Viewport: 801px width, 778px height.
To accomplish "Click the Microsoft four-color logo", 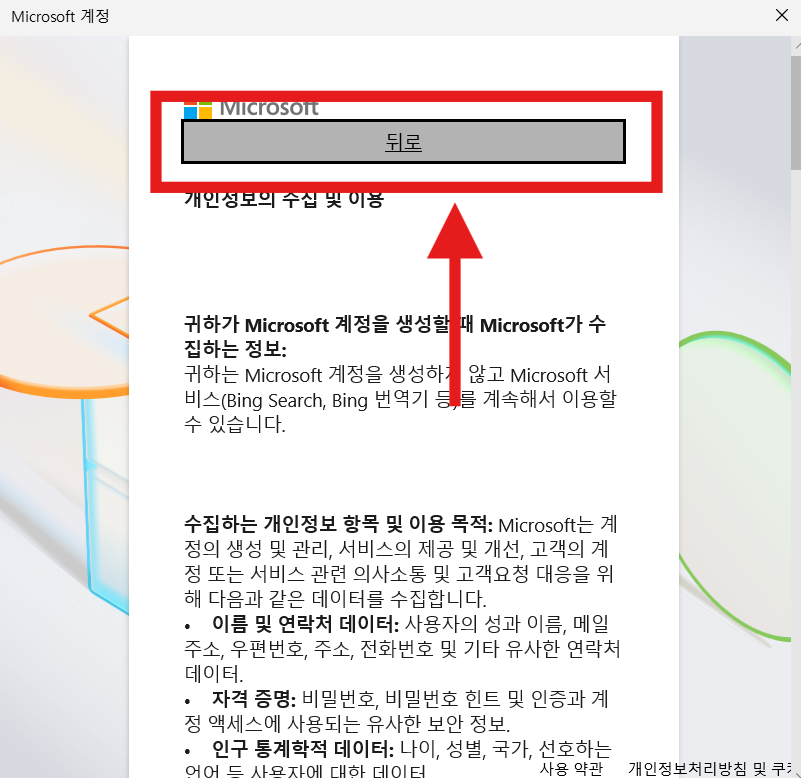I will (198, 109).
